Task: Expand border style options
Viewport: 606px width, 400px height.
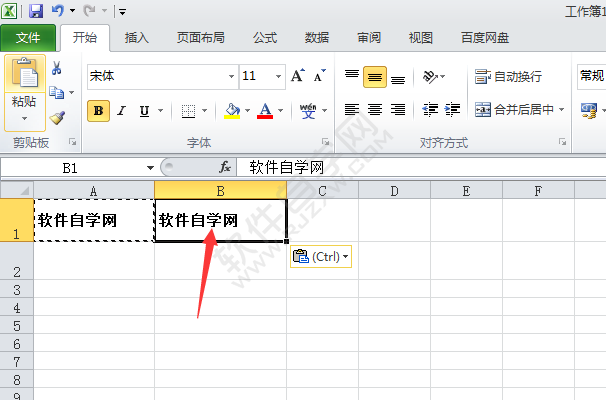Action: tap(204, 111)
